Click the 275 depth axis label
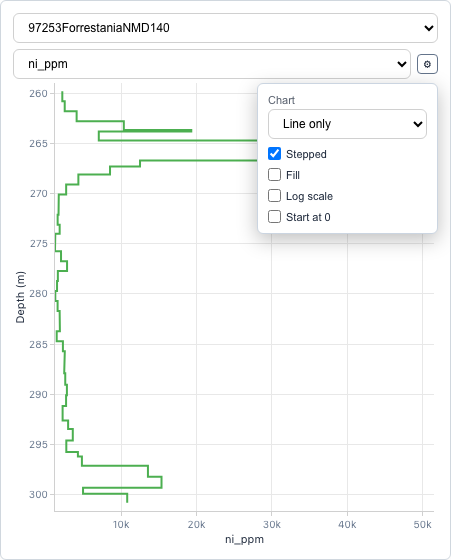The width and height of the screenshot is (451, 560). pos(39,244)
